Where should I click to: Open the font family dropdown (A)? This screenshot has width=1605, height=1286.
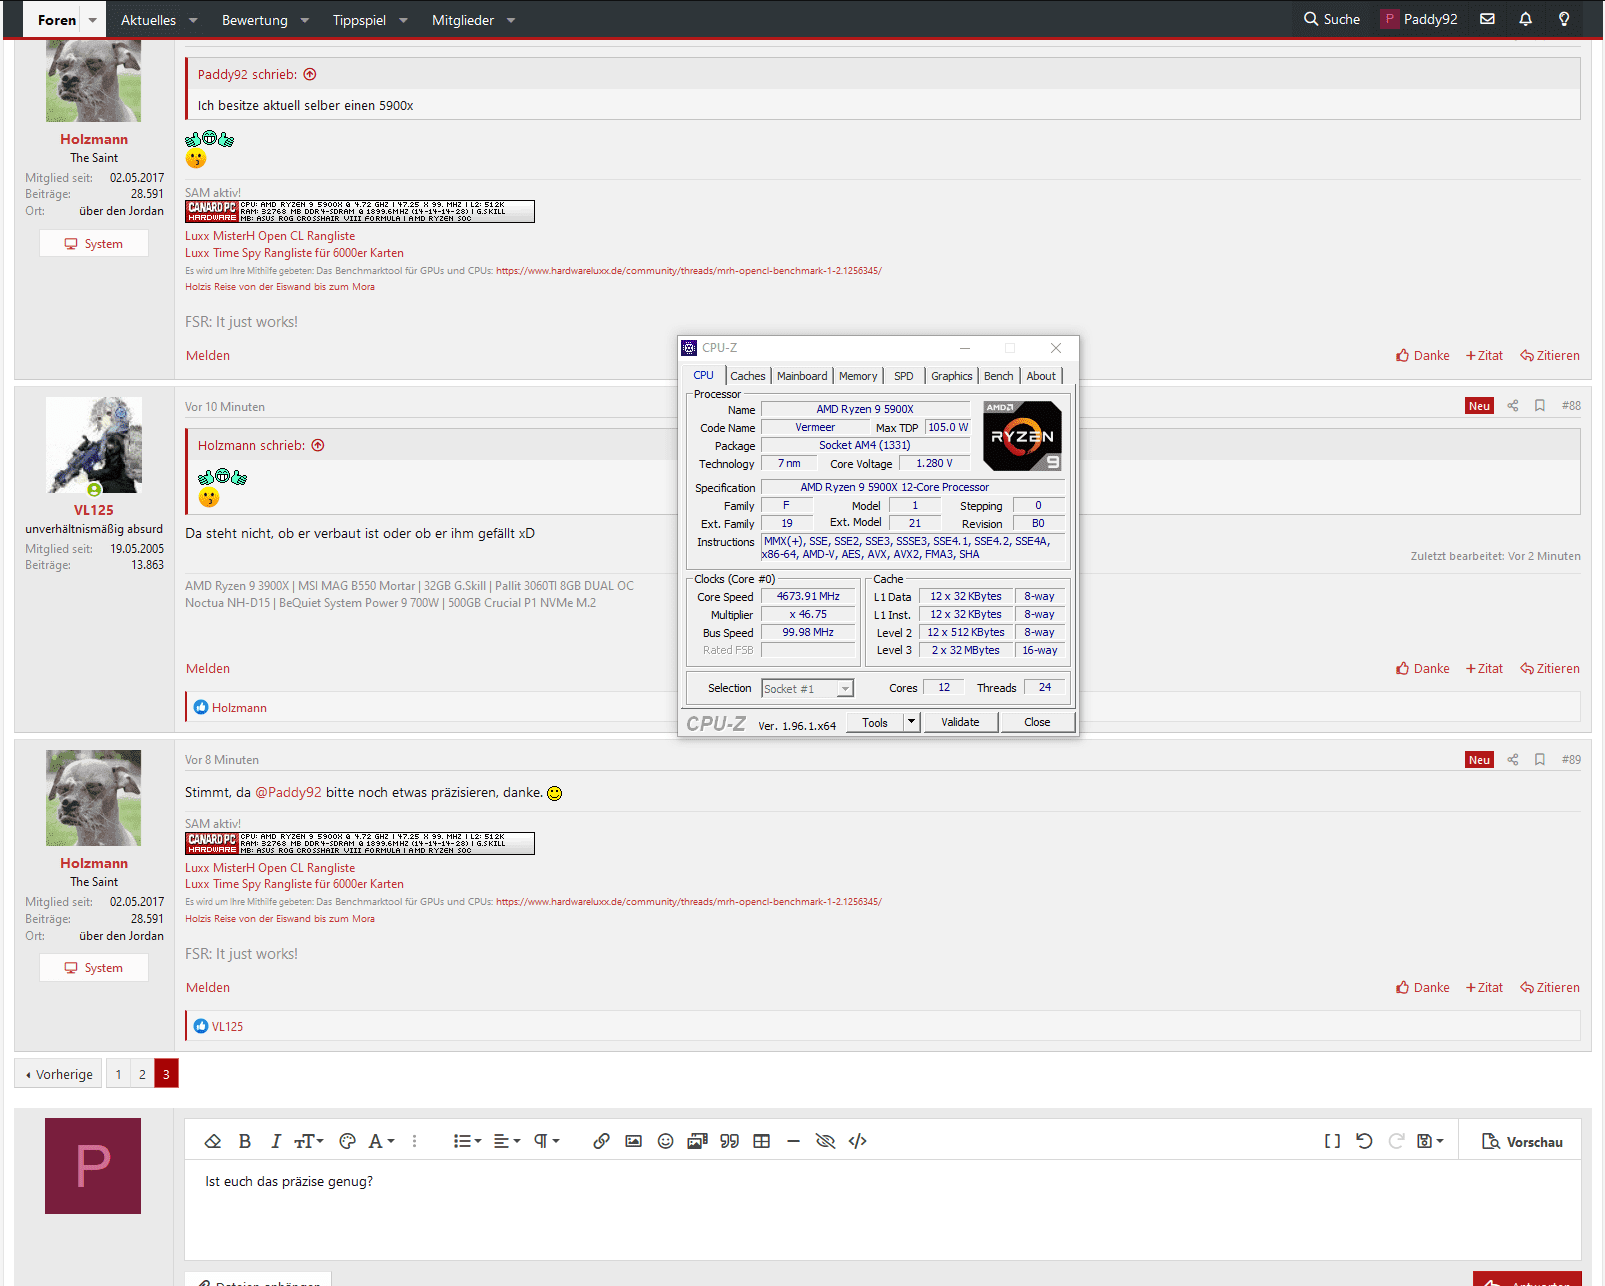click(x=381, y=1141)
